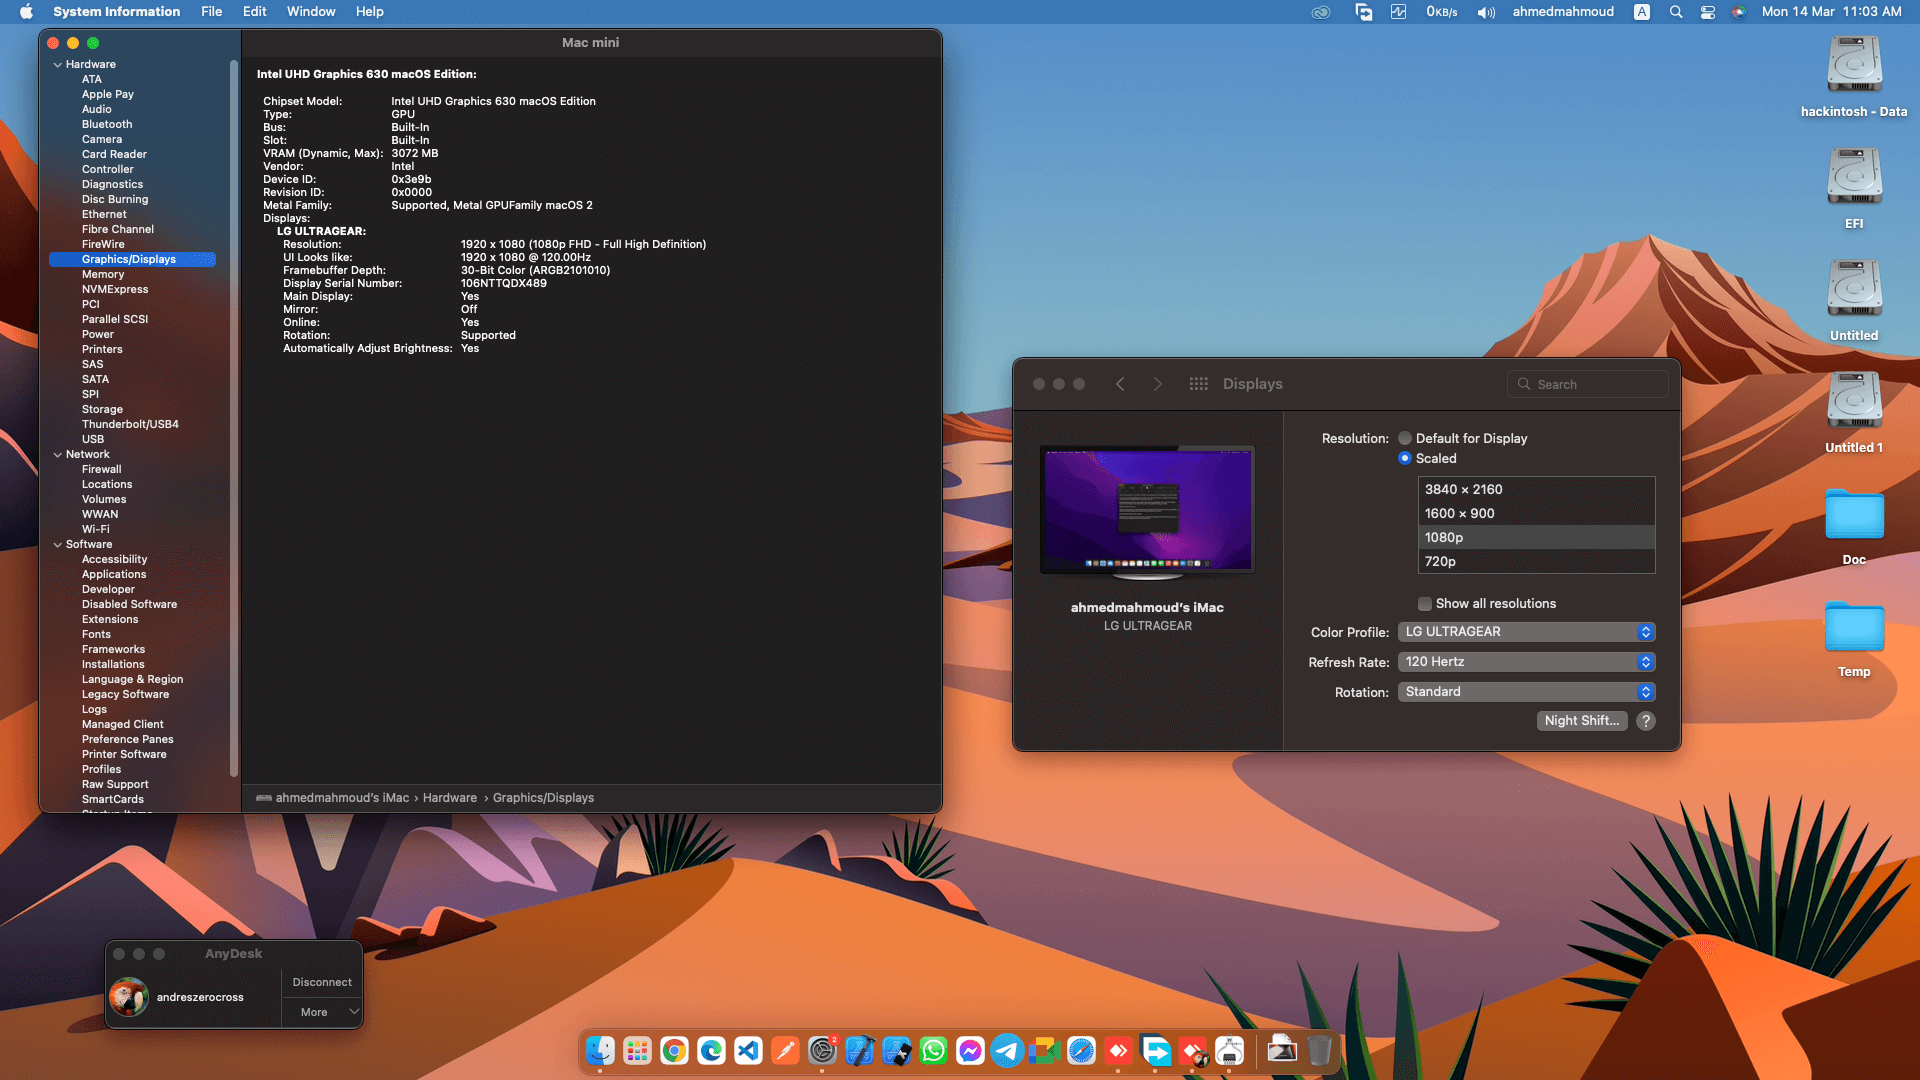Open the Apple menu

click(x=26, y=12)
